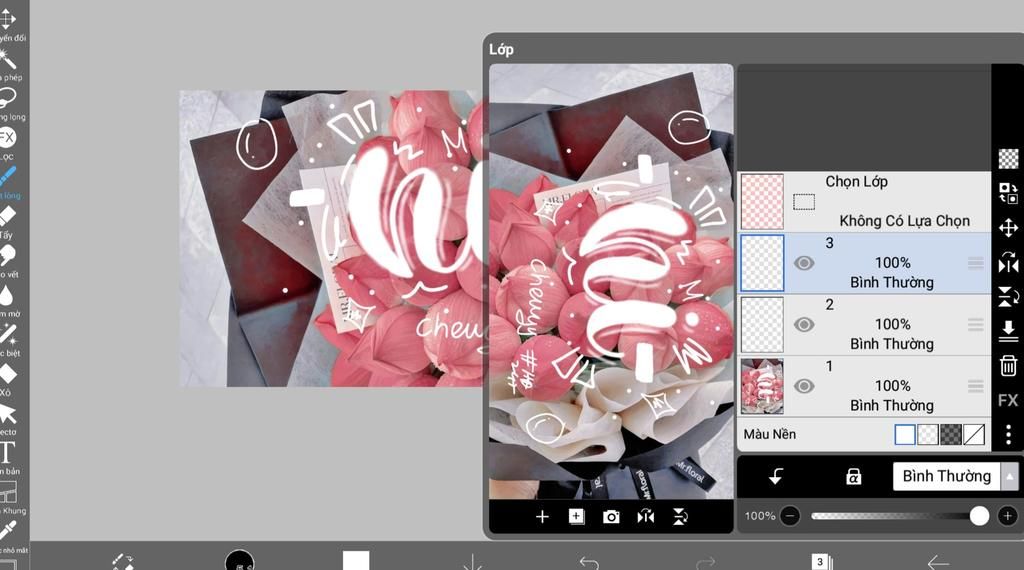Open the FX Filter tool in left toolbar
The image size is (1024, 570).
click(x=7, y=138)
